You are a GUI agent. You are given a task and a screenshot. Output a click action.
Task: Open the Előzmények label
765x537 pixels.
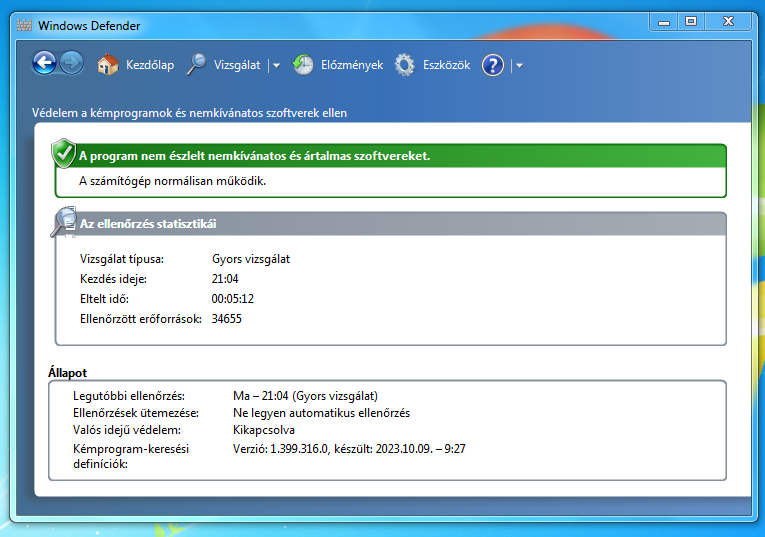(x=352, y=65)
